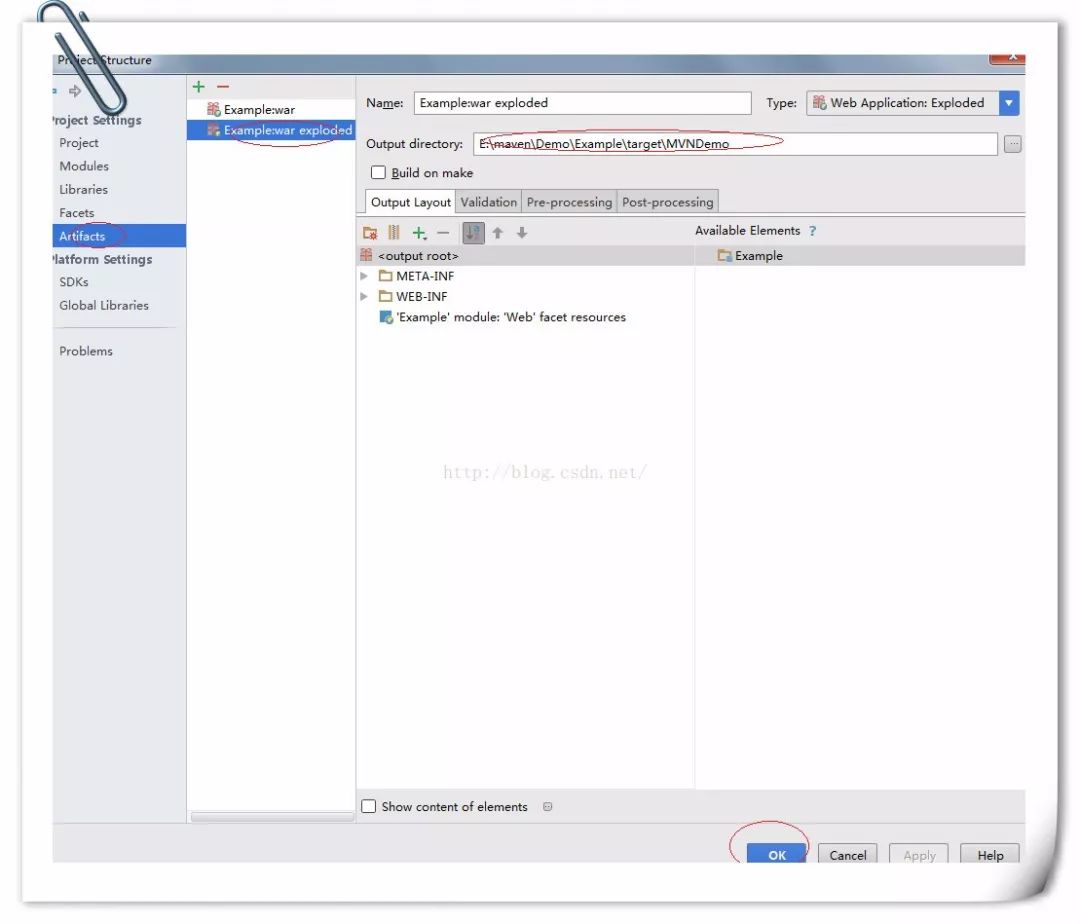Expand the META-INF folder node
Image resolution: width=1080 pixels, height=924 pixels.
[x=364, y=276]
